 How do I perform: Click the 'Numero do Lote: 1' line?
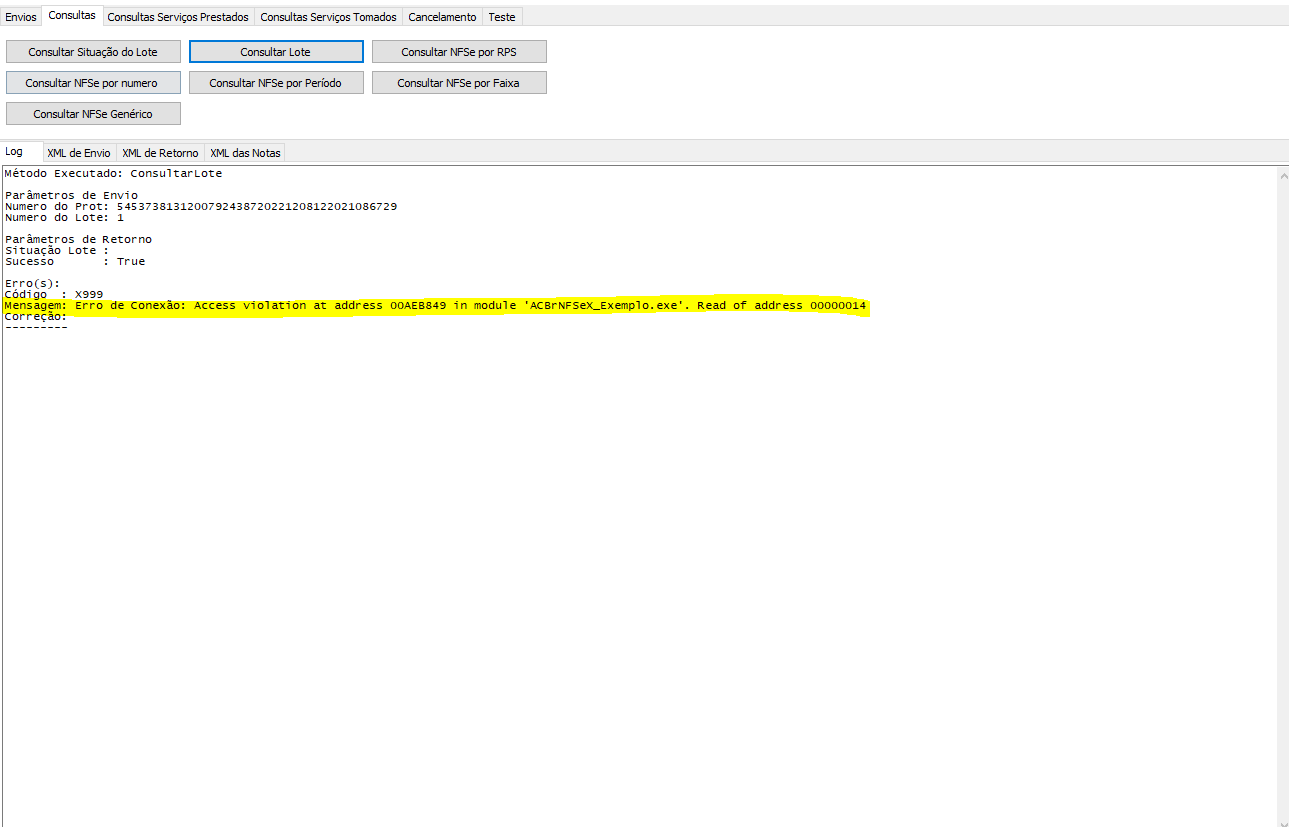[64, 217]
